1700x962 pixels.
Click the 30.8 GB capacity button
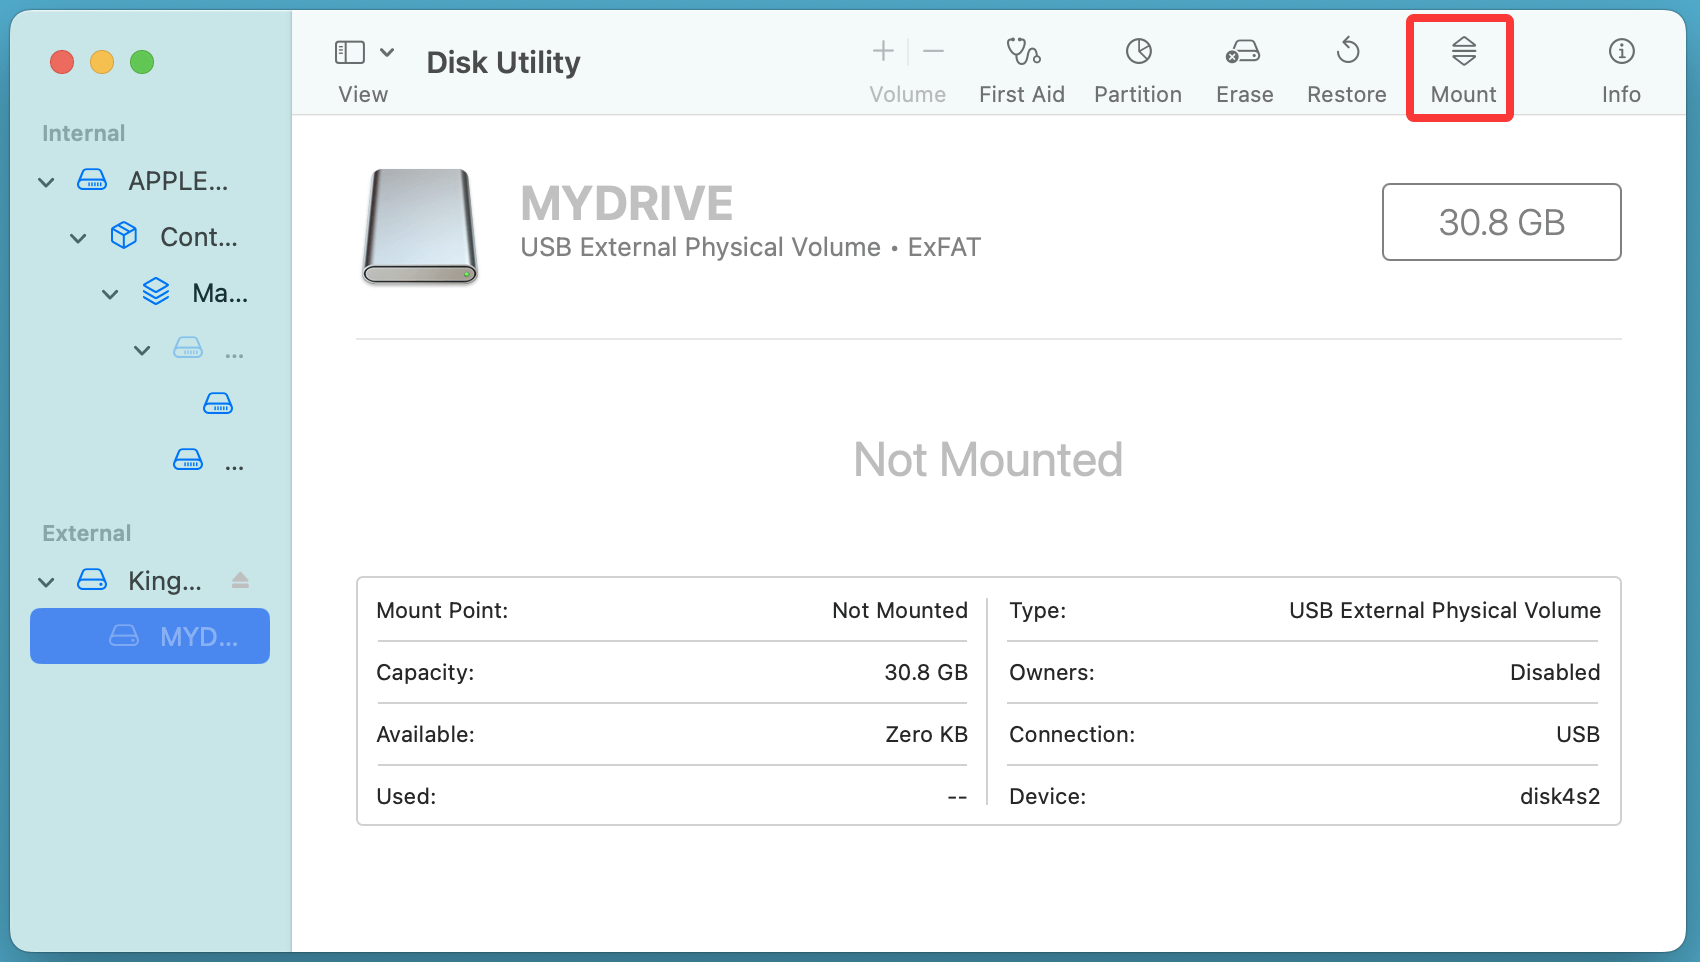(1501, 222)
